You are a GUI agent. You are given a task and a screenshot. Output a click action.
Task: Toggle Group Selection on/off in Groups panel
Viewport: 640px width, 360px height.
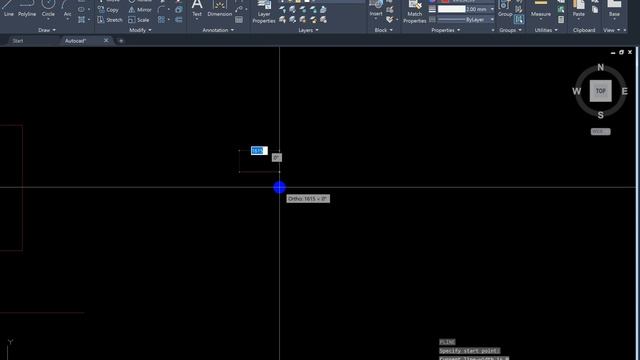click(519, 19)
